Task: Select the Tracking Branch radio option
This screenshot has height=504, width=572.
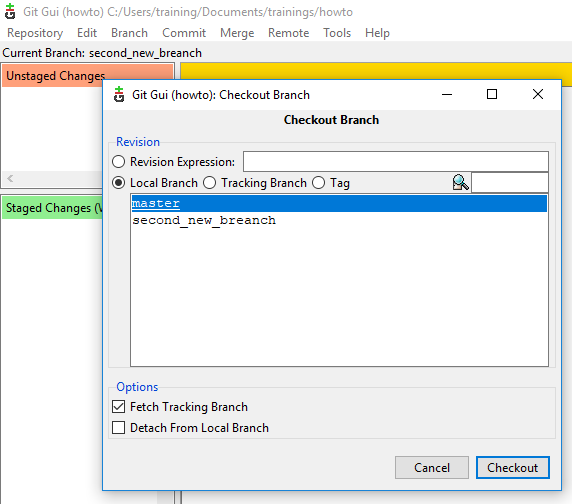Action: [210, 183]
